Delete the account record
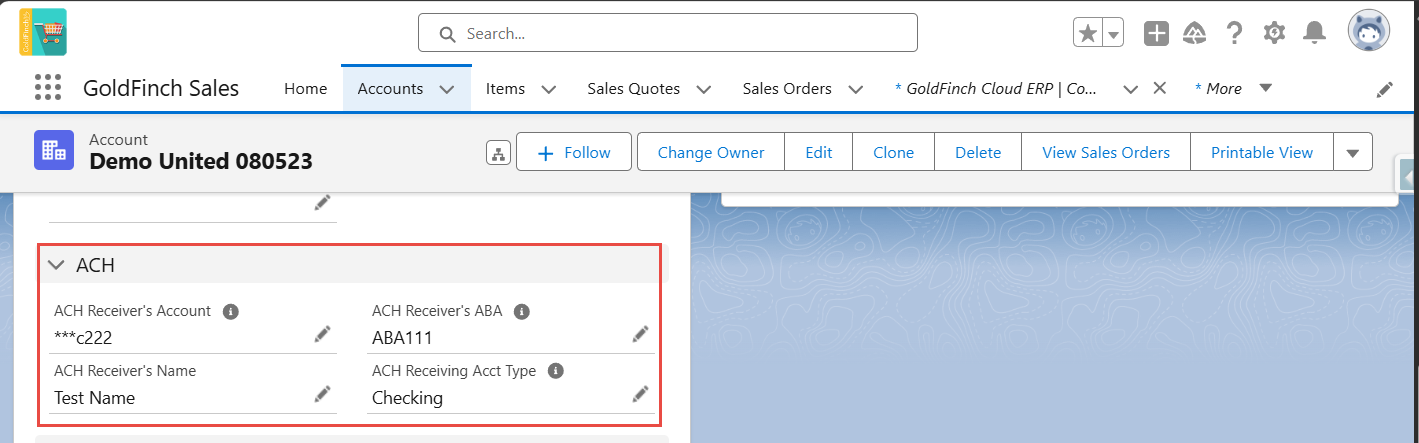Screen dimensions: 1419x443 [x=978, y=152]
